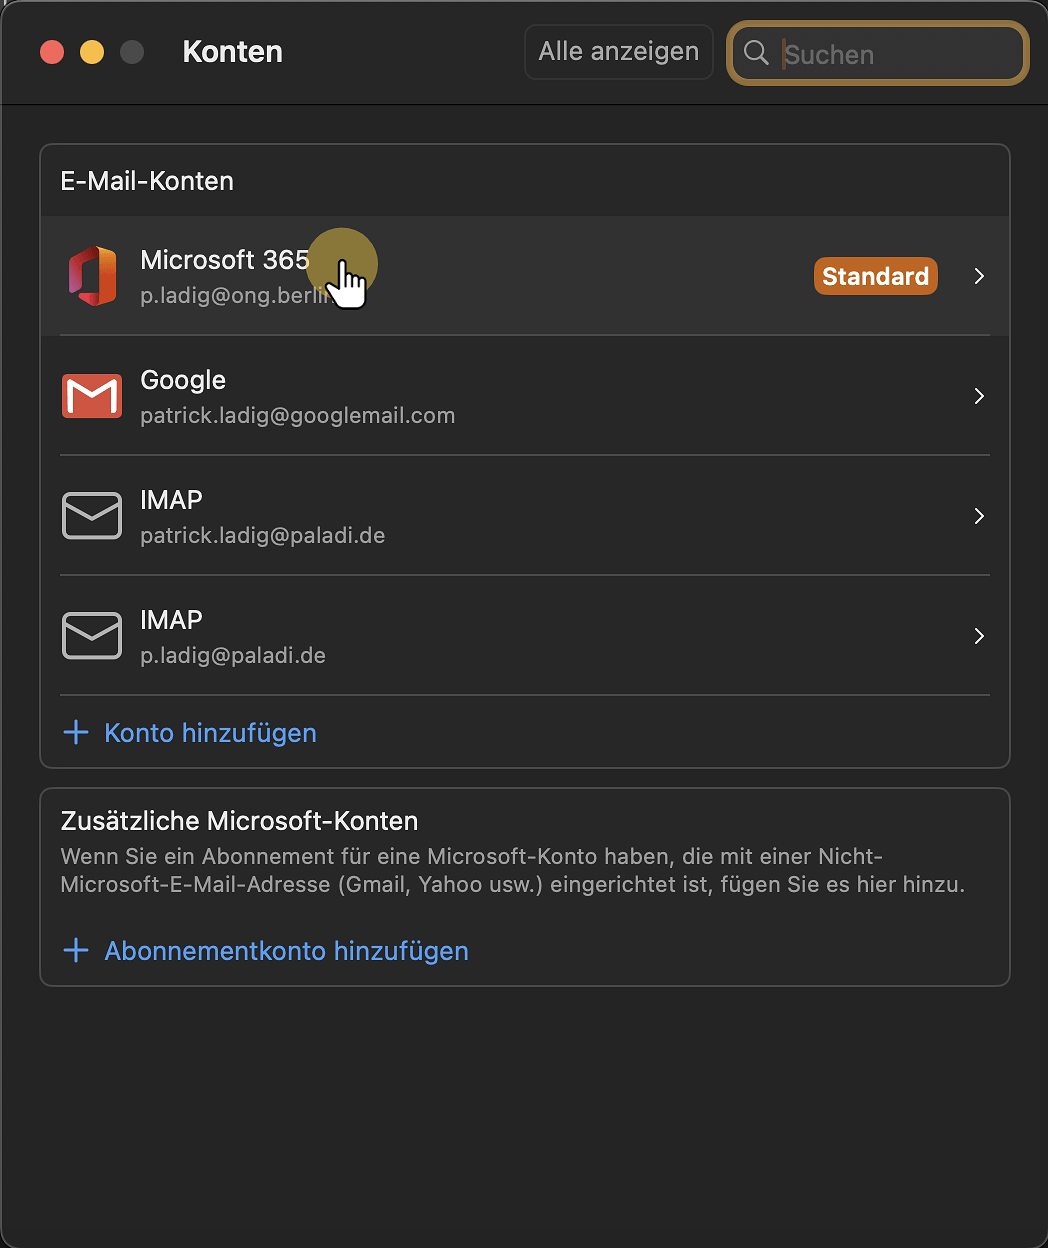1048x1248 pixels.
Task: Expand Microsoft 365 account via chevron
Action: click(x=979, y=276)
